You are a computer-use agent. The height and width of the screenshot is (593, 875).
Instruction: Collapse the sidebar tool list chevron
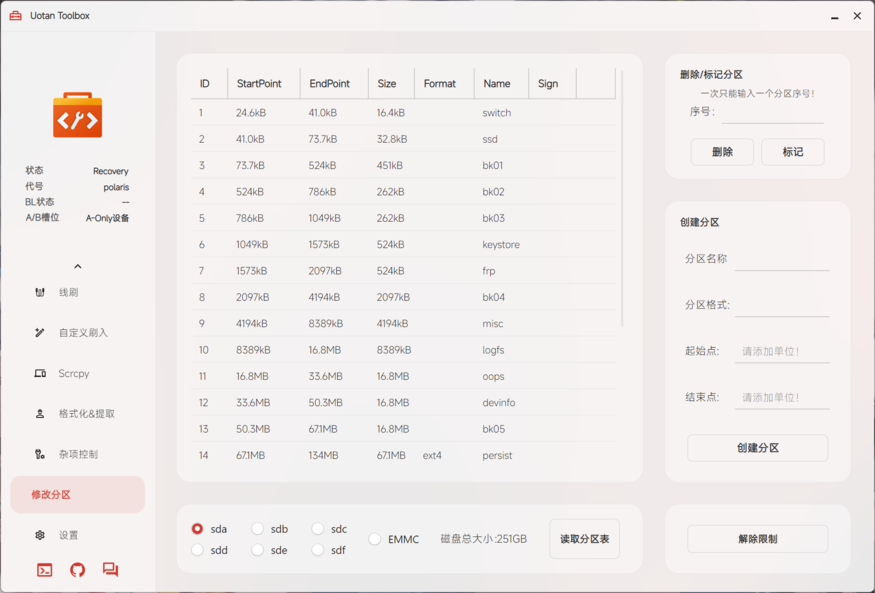click(77, 267)
